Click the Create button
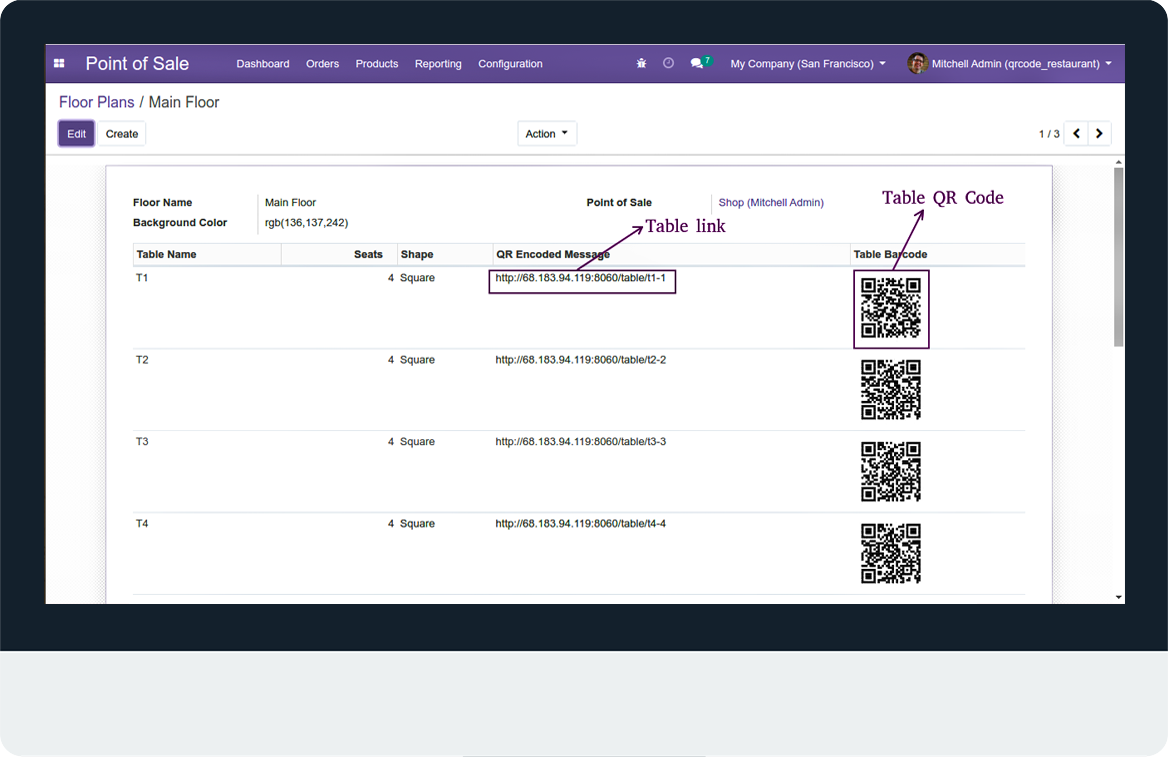The image size is (1168, 757). [x=122, y=133]
